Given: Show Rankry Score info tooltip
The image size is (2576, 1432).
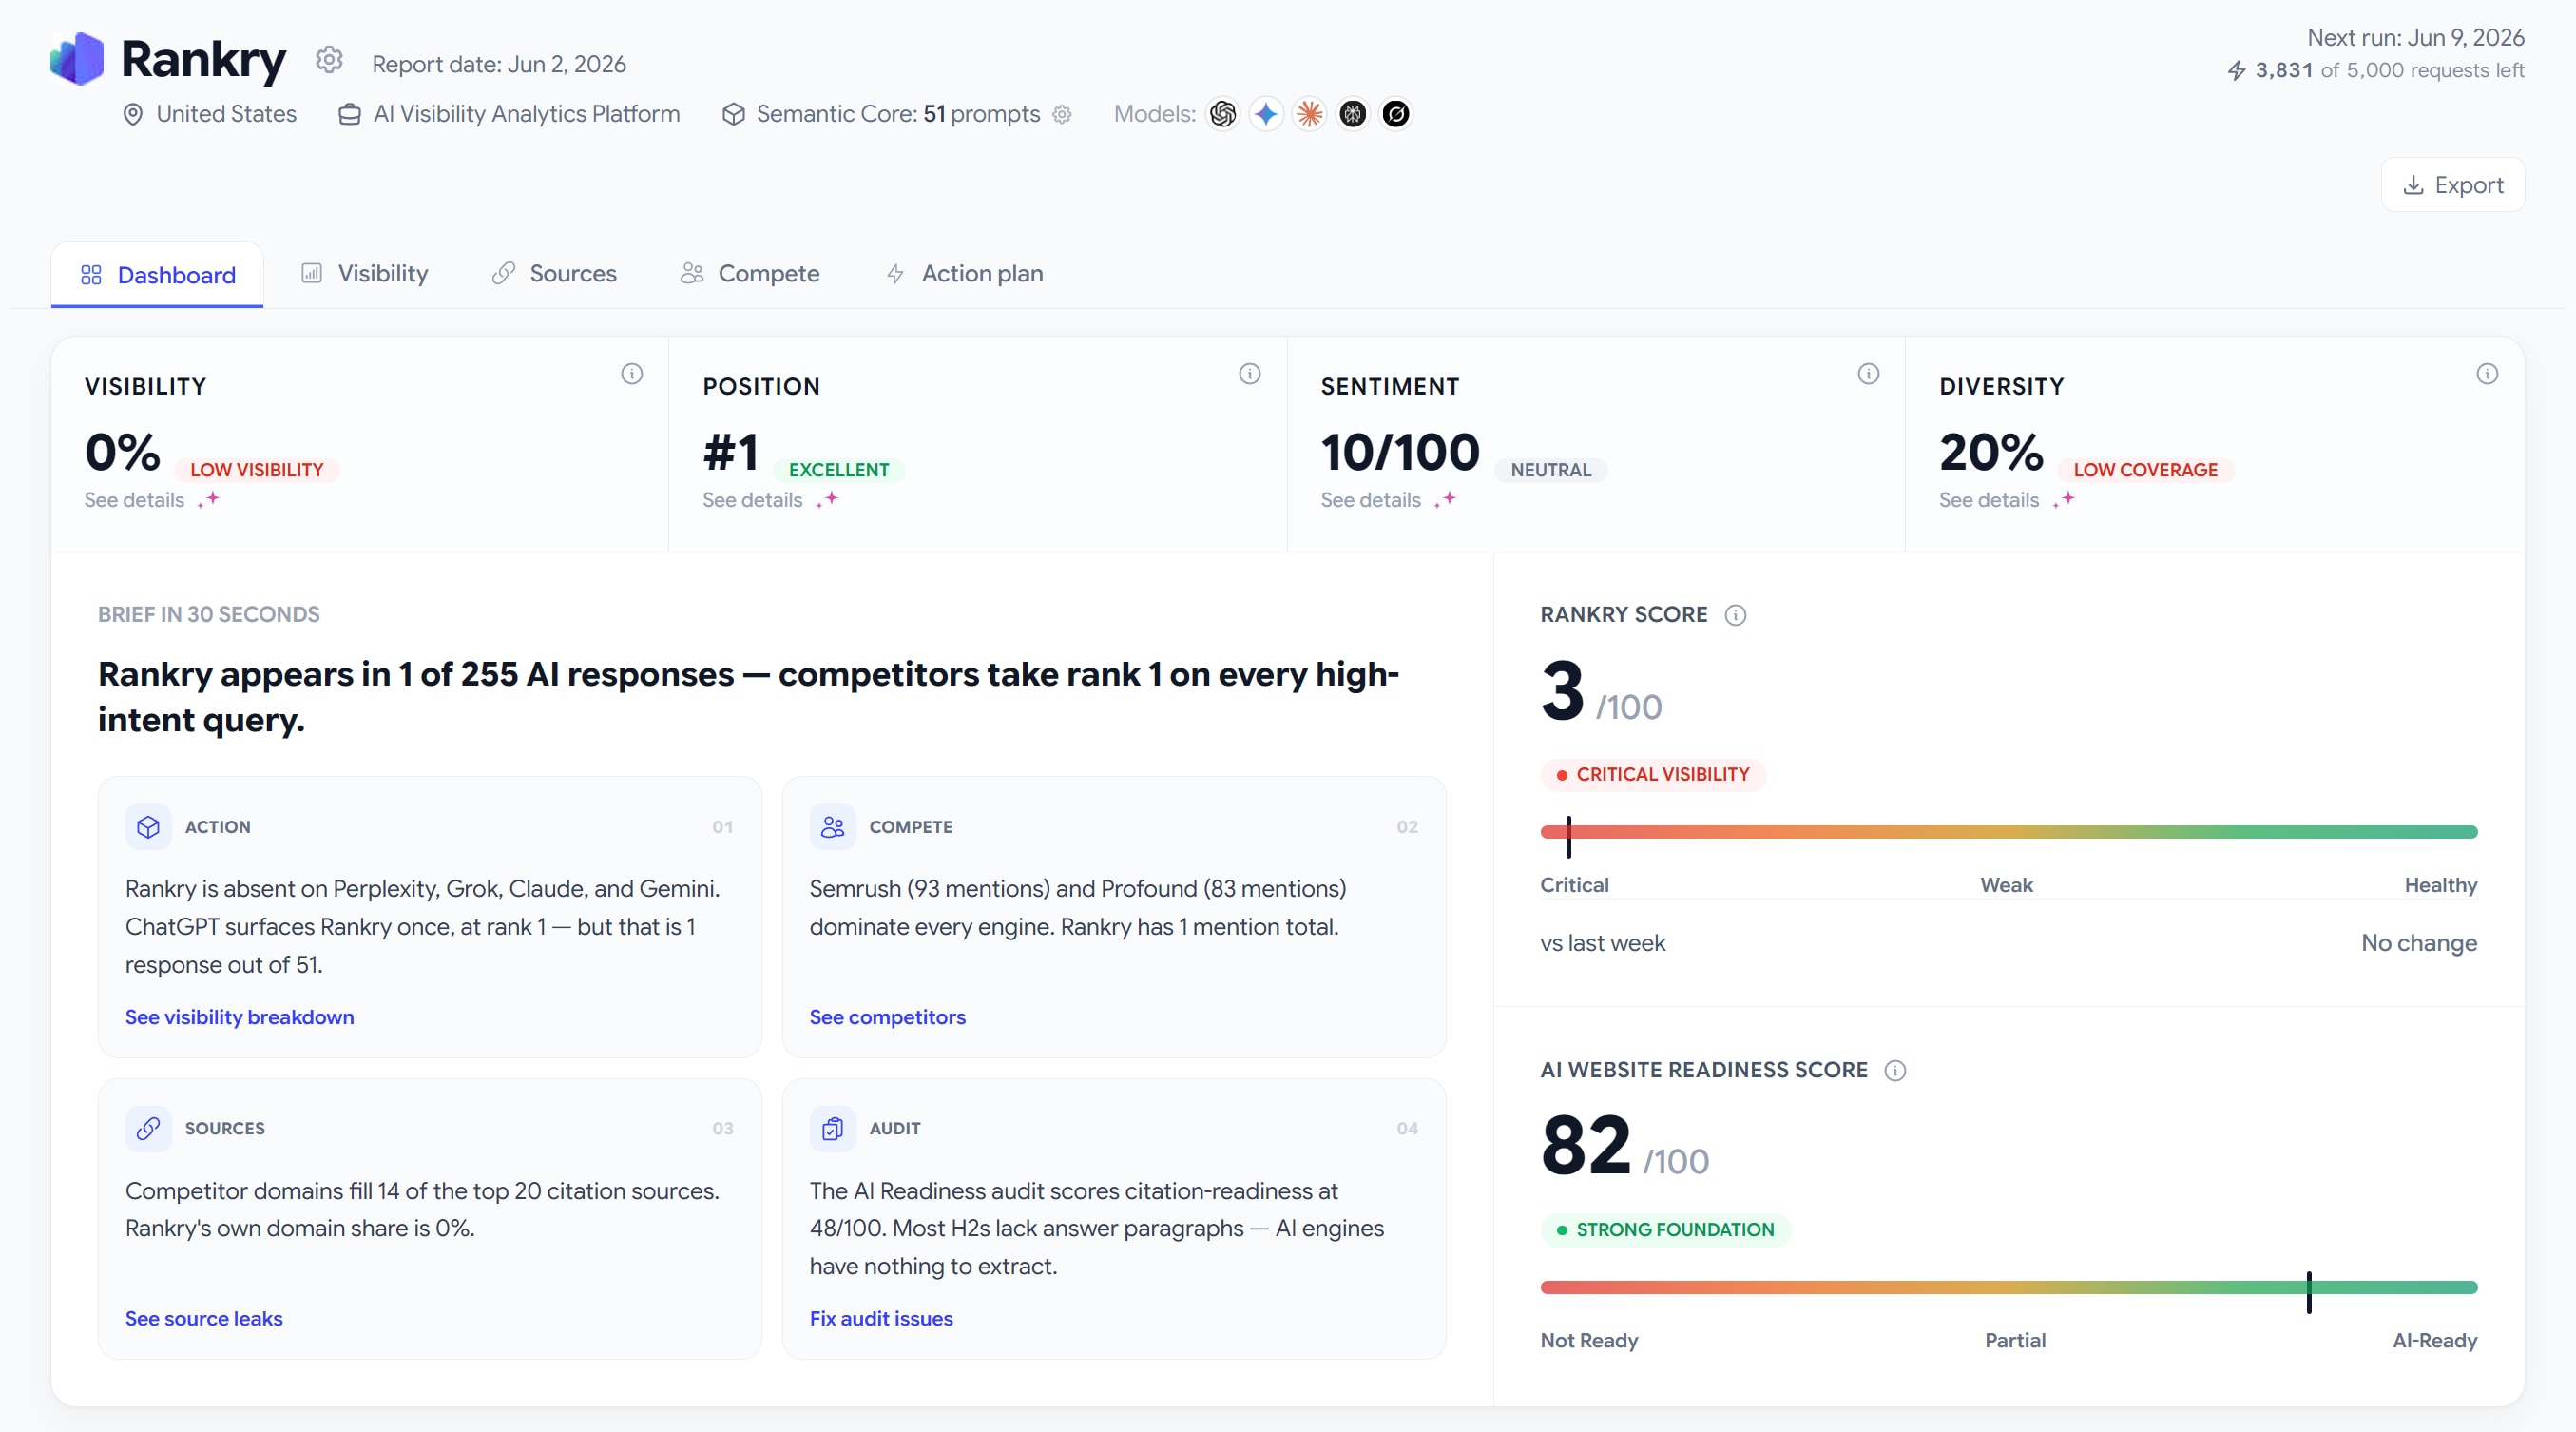Looking at the screenshot, I should click(x=1736, y=615).
